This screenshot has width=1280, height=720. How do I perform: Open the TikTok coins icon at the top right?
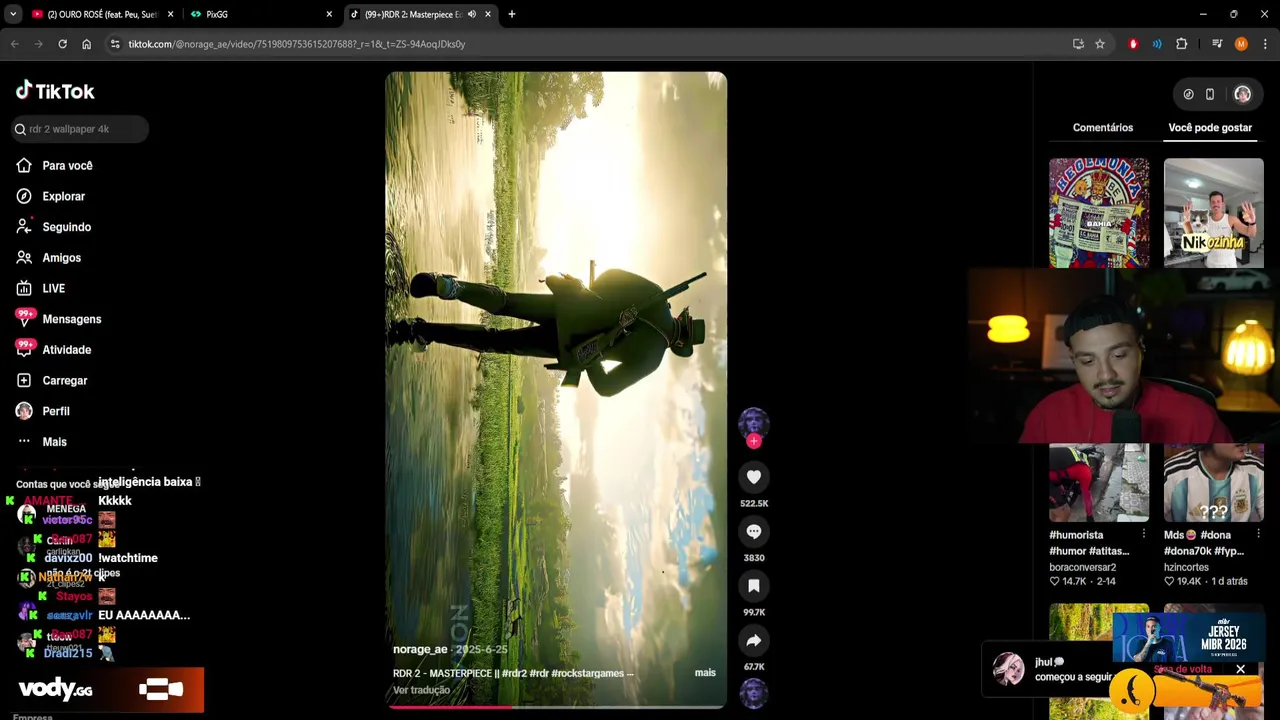[1188, 94]
